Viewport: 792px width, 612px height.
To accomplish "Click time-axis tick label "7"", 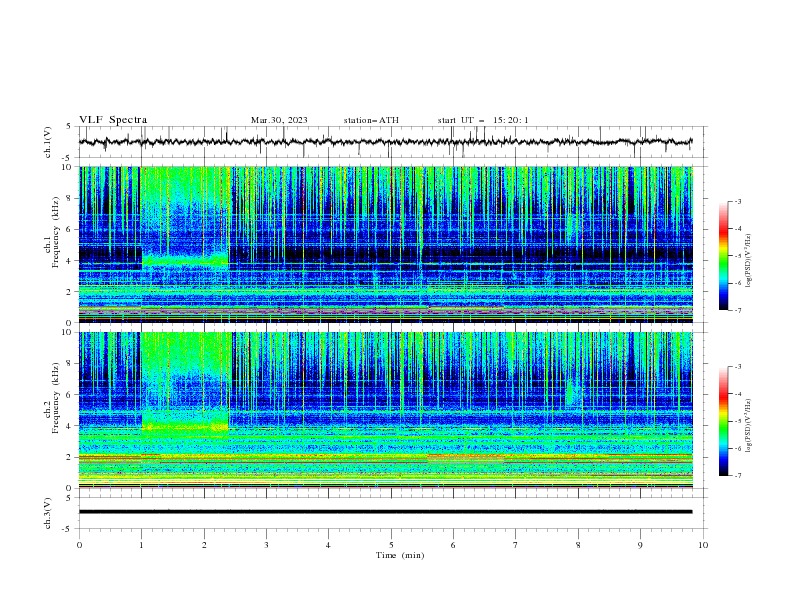I will point(516,545).
